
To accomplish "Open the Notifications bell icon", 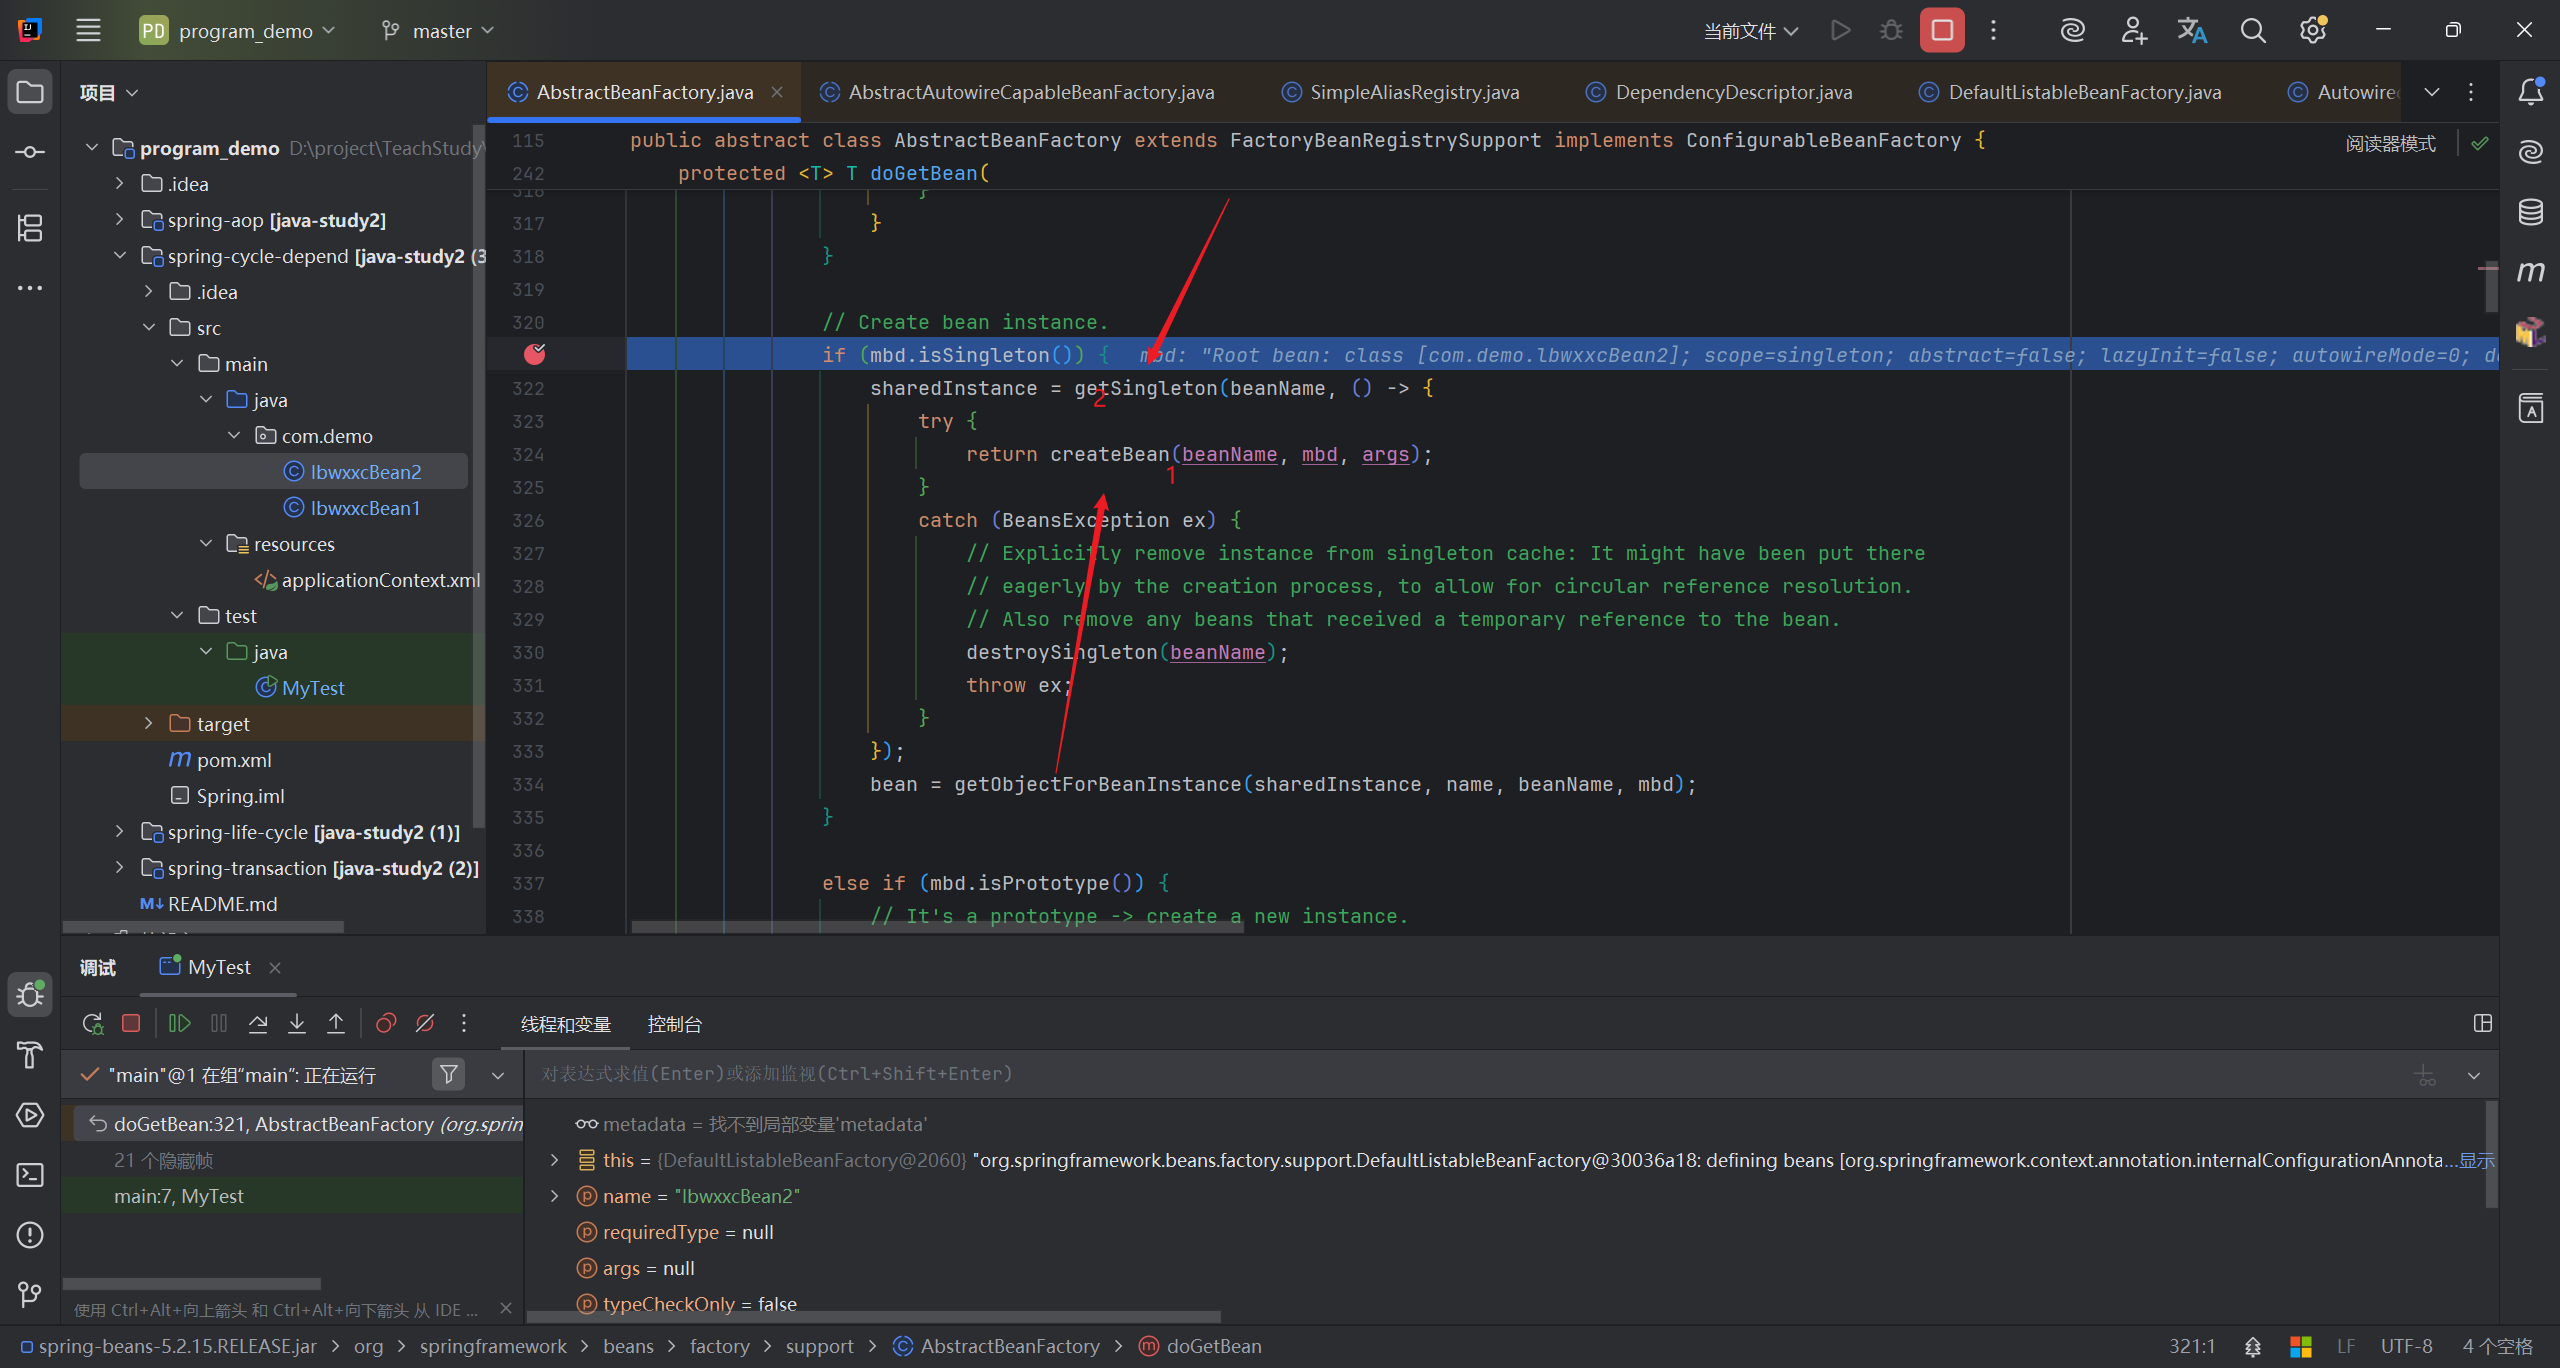I will tap(2530, 92).
